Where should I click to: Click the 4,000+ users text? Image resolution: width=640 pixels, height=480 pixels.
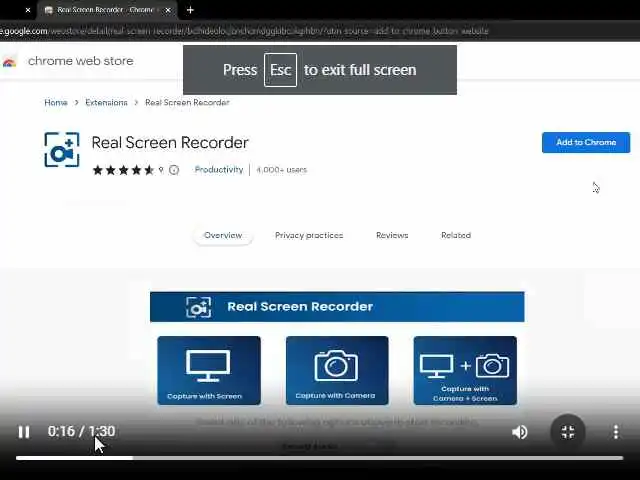pyautogui.click(x=281, y=170)
